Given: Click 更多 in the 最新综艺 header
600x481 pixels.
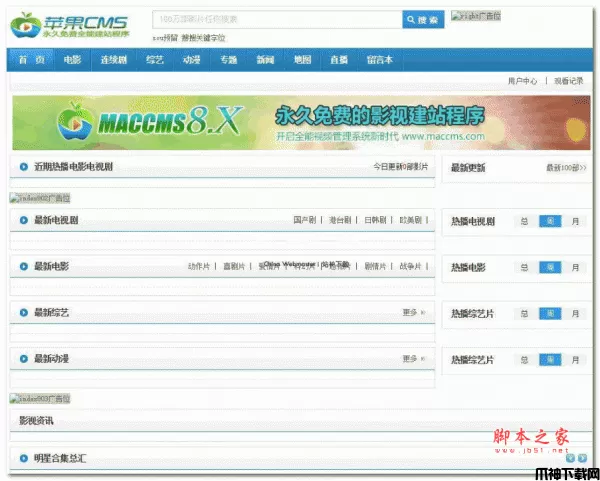Looking at the screenshot, I should tap(414, 313).
